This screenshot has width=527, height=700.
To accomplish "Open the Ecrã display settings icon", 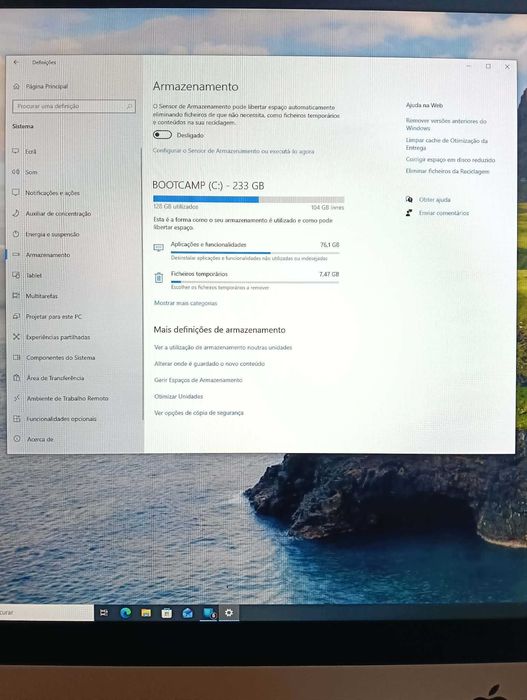I will (16, 151).
